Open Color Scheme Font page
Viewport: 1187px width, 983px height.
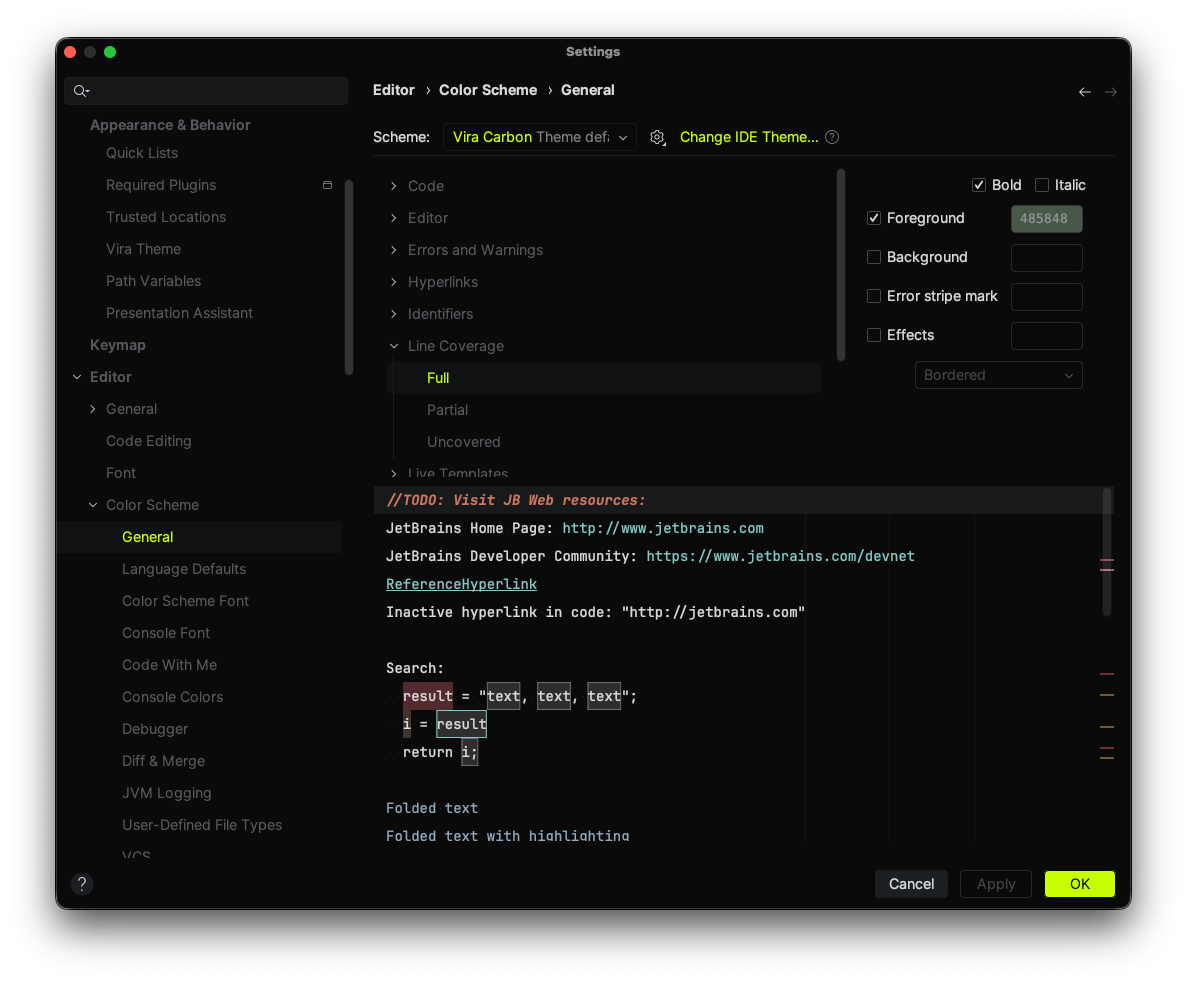tap(185, 601)
